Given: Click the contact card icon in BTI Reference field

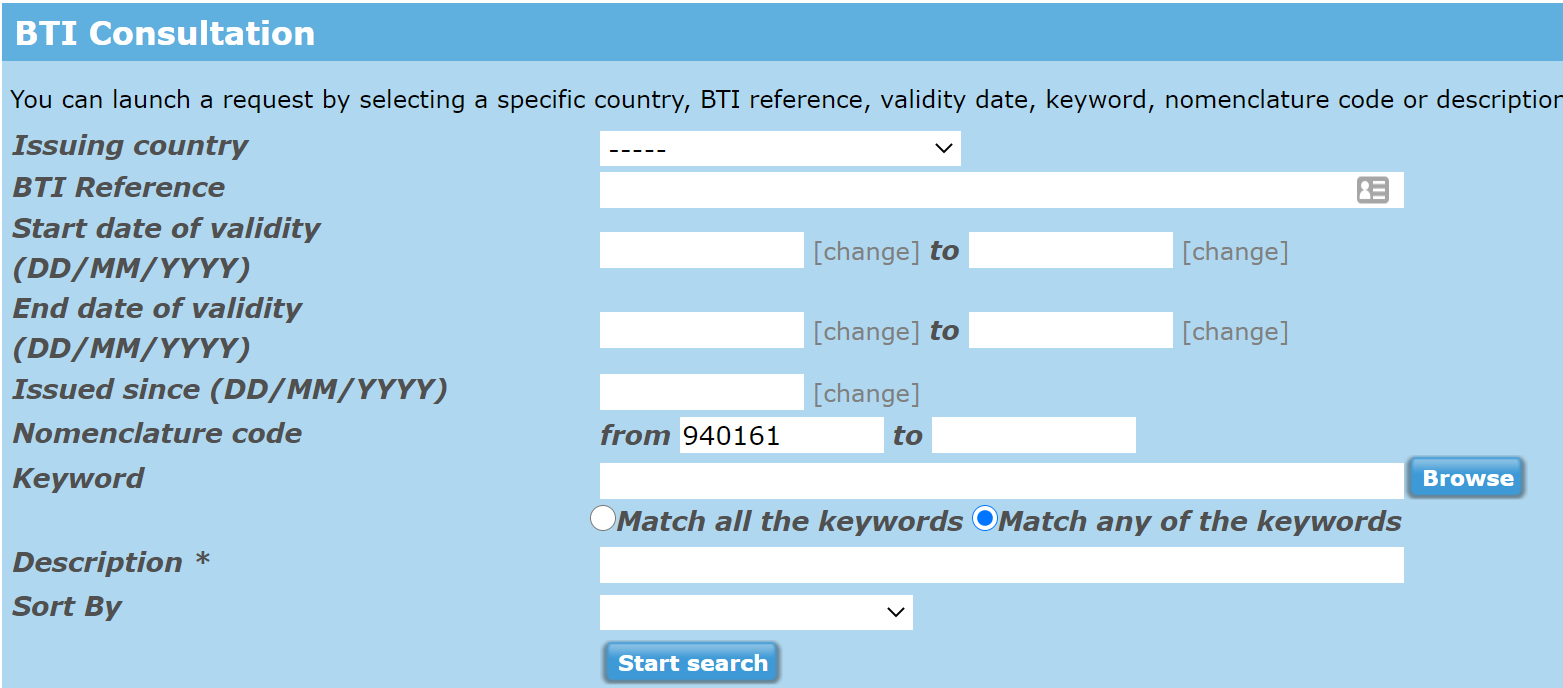Looking at the screenshot, I should click(x=1372, y=190).
